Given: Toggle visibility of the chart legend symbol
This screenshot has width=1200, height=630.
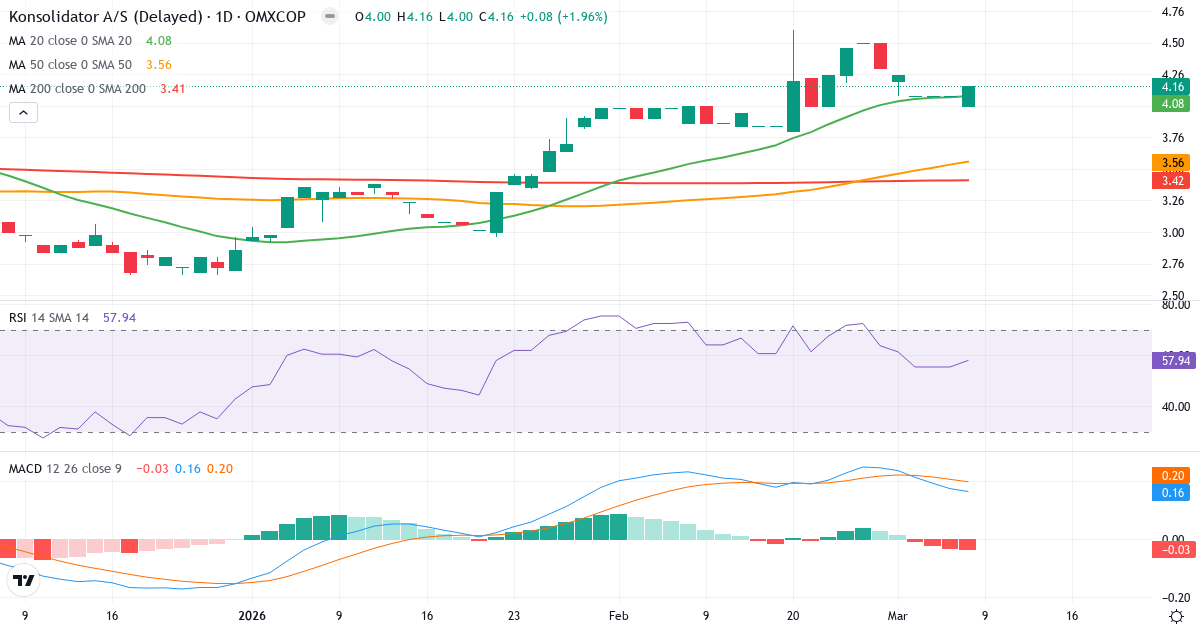Looking at the screenshot, I should [x=328, y=16].
